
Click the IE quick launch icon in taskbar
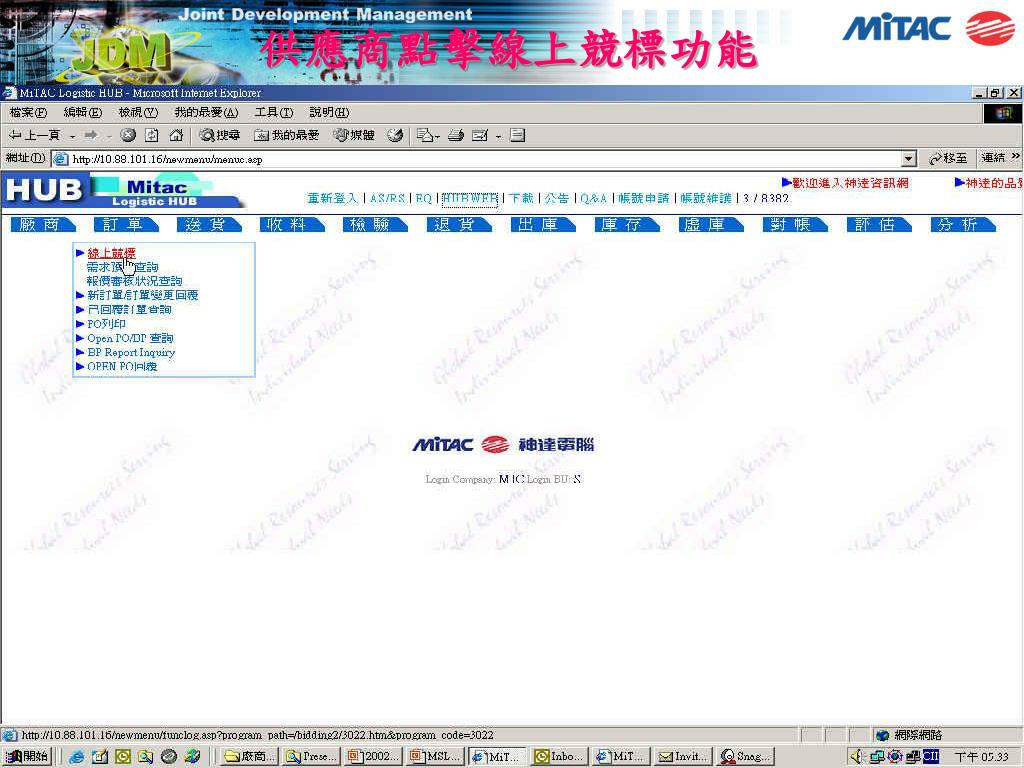[76, 756]
